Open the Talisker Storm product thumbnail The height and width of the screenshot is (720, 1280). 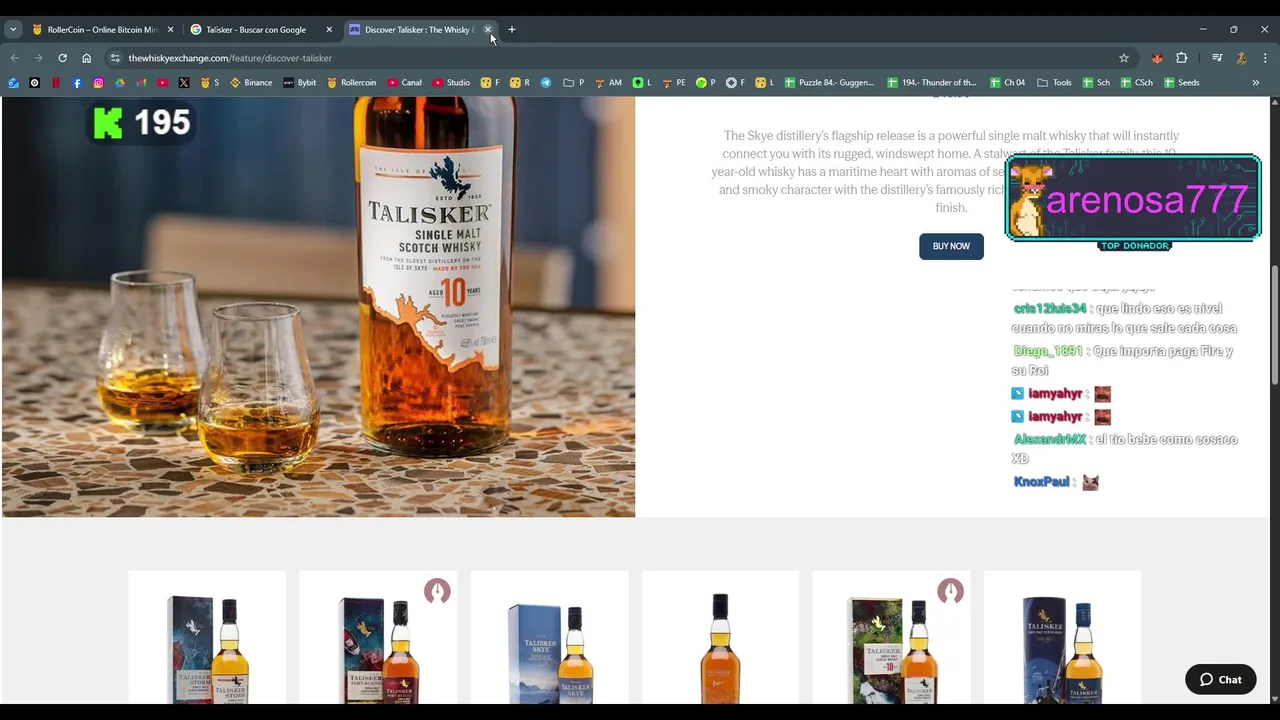coord(207,640)
